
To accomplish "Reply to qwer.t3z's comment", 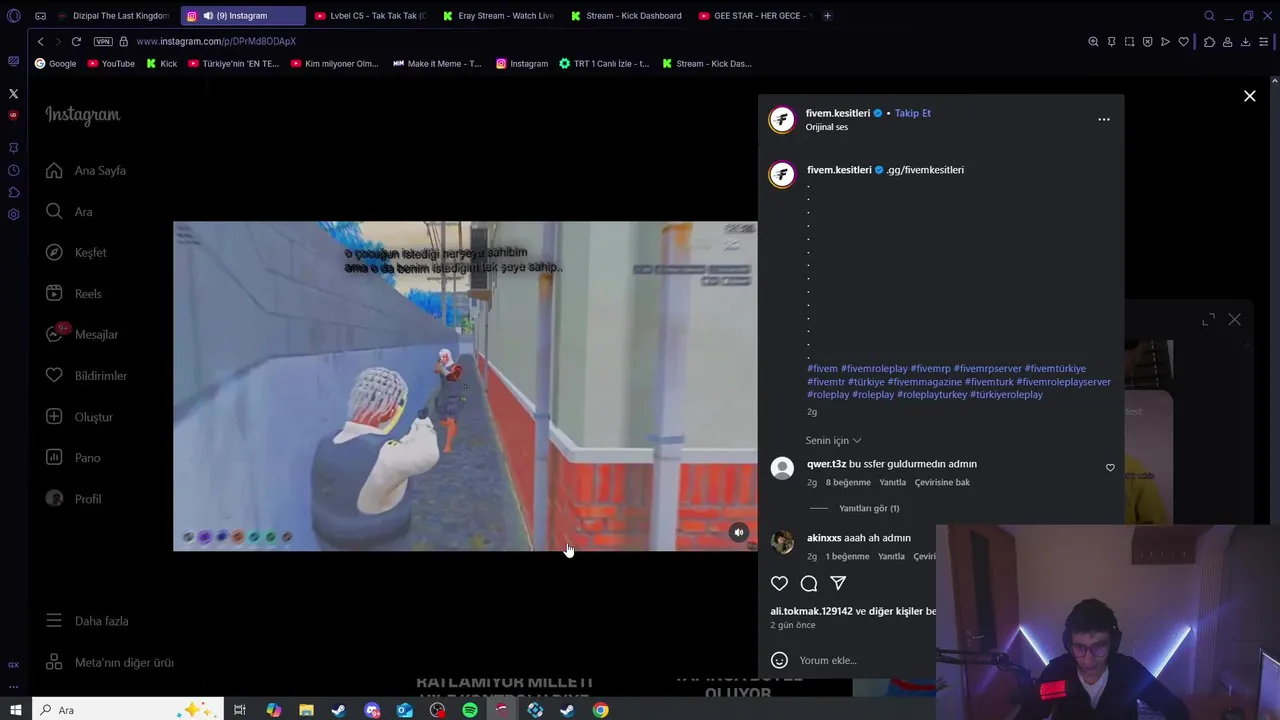I will point(892,482).
